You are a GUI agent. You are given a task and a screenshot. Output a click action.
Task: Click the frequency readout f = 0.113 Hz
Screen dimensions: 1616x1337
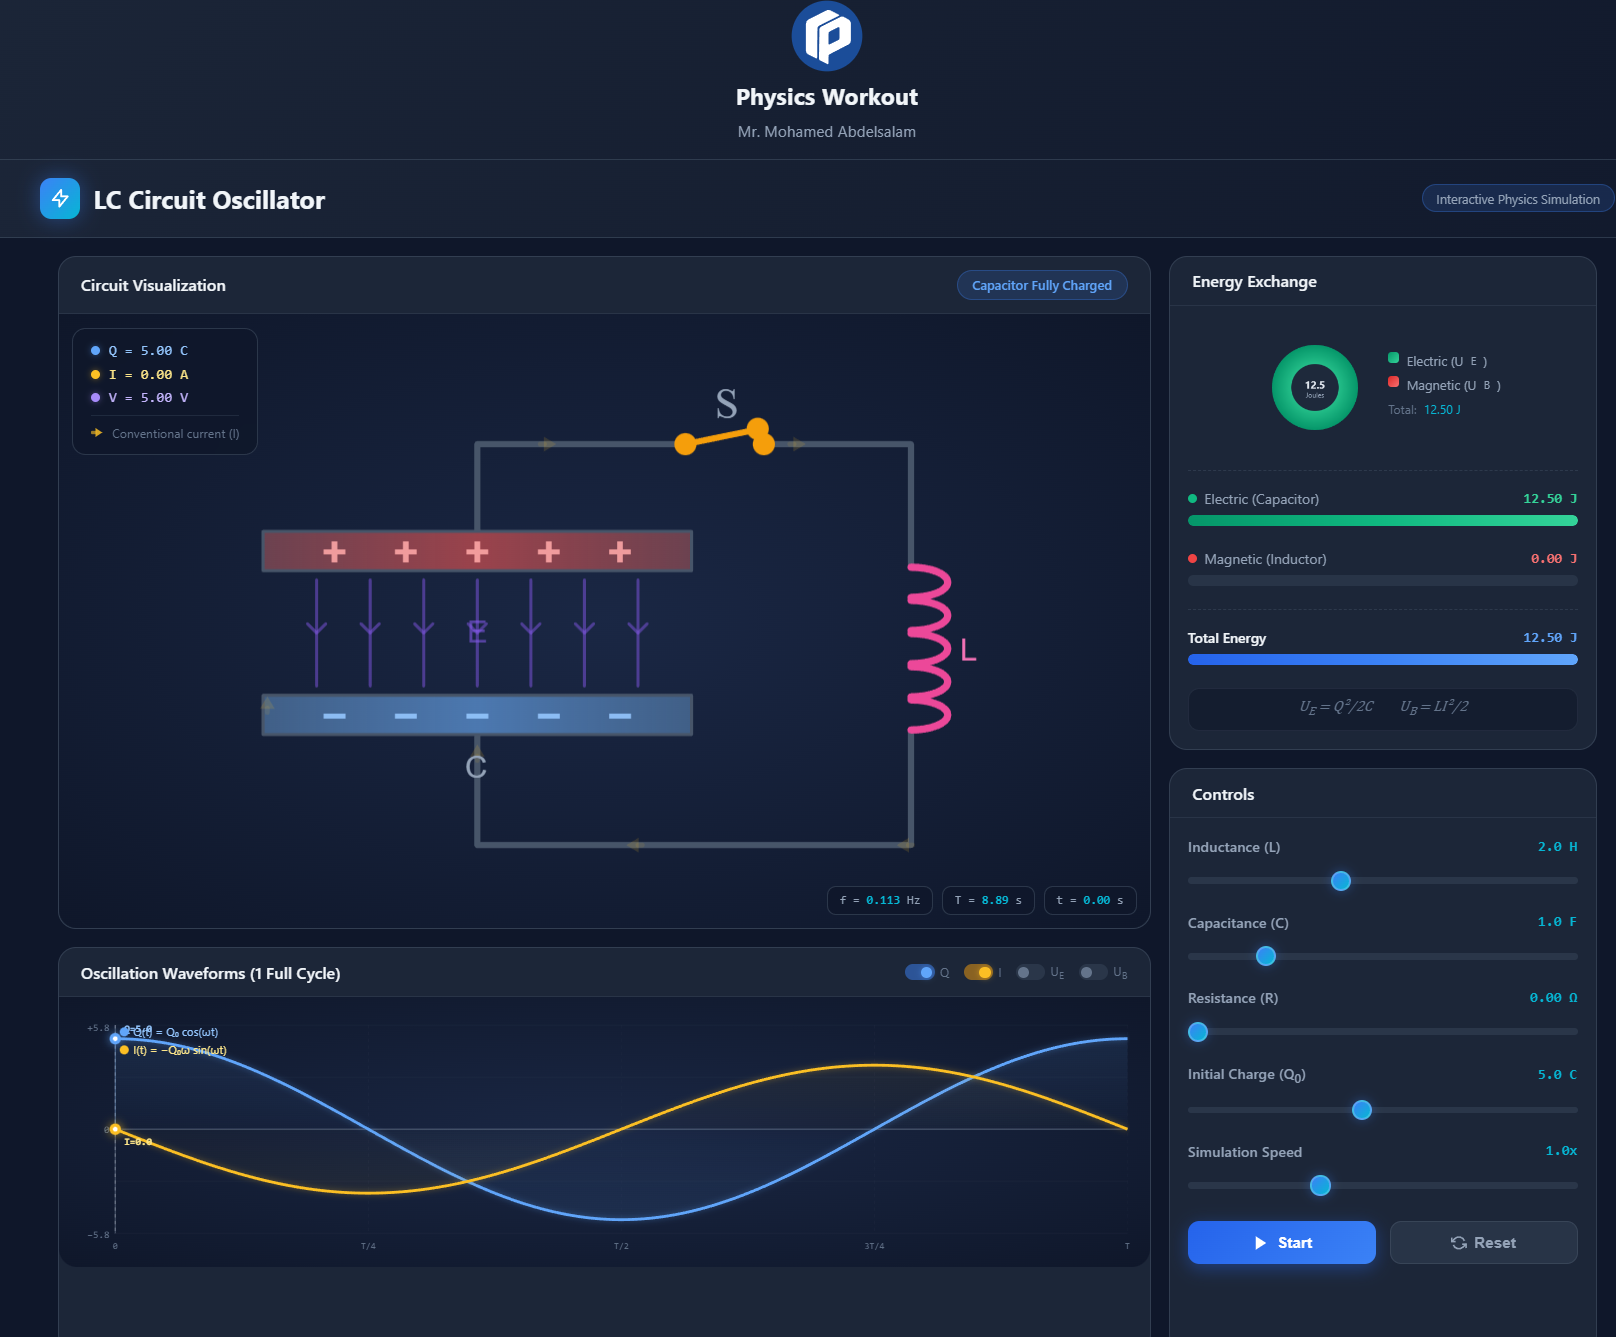click(880, 900)
